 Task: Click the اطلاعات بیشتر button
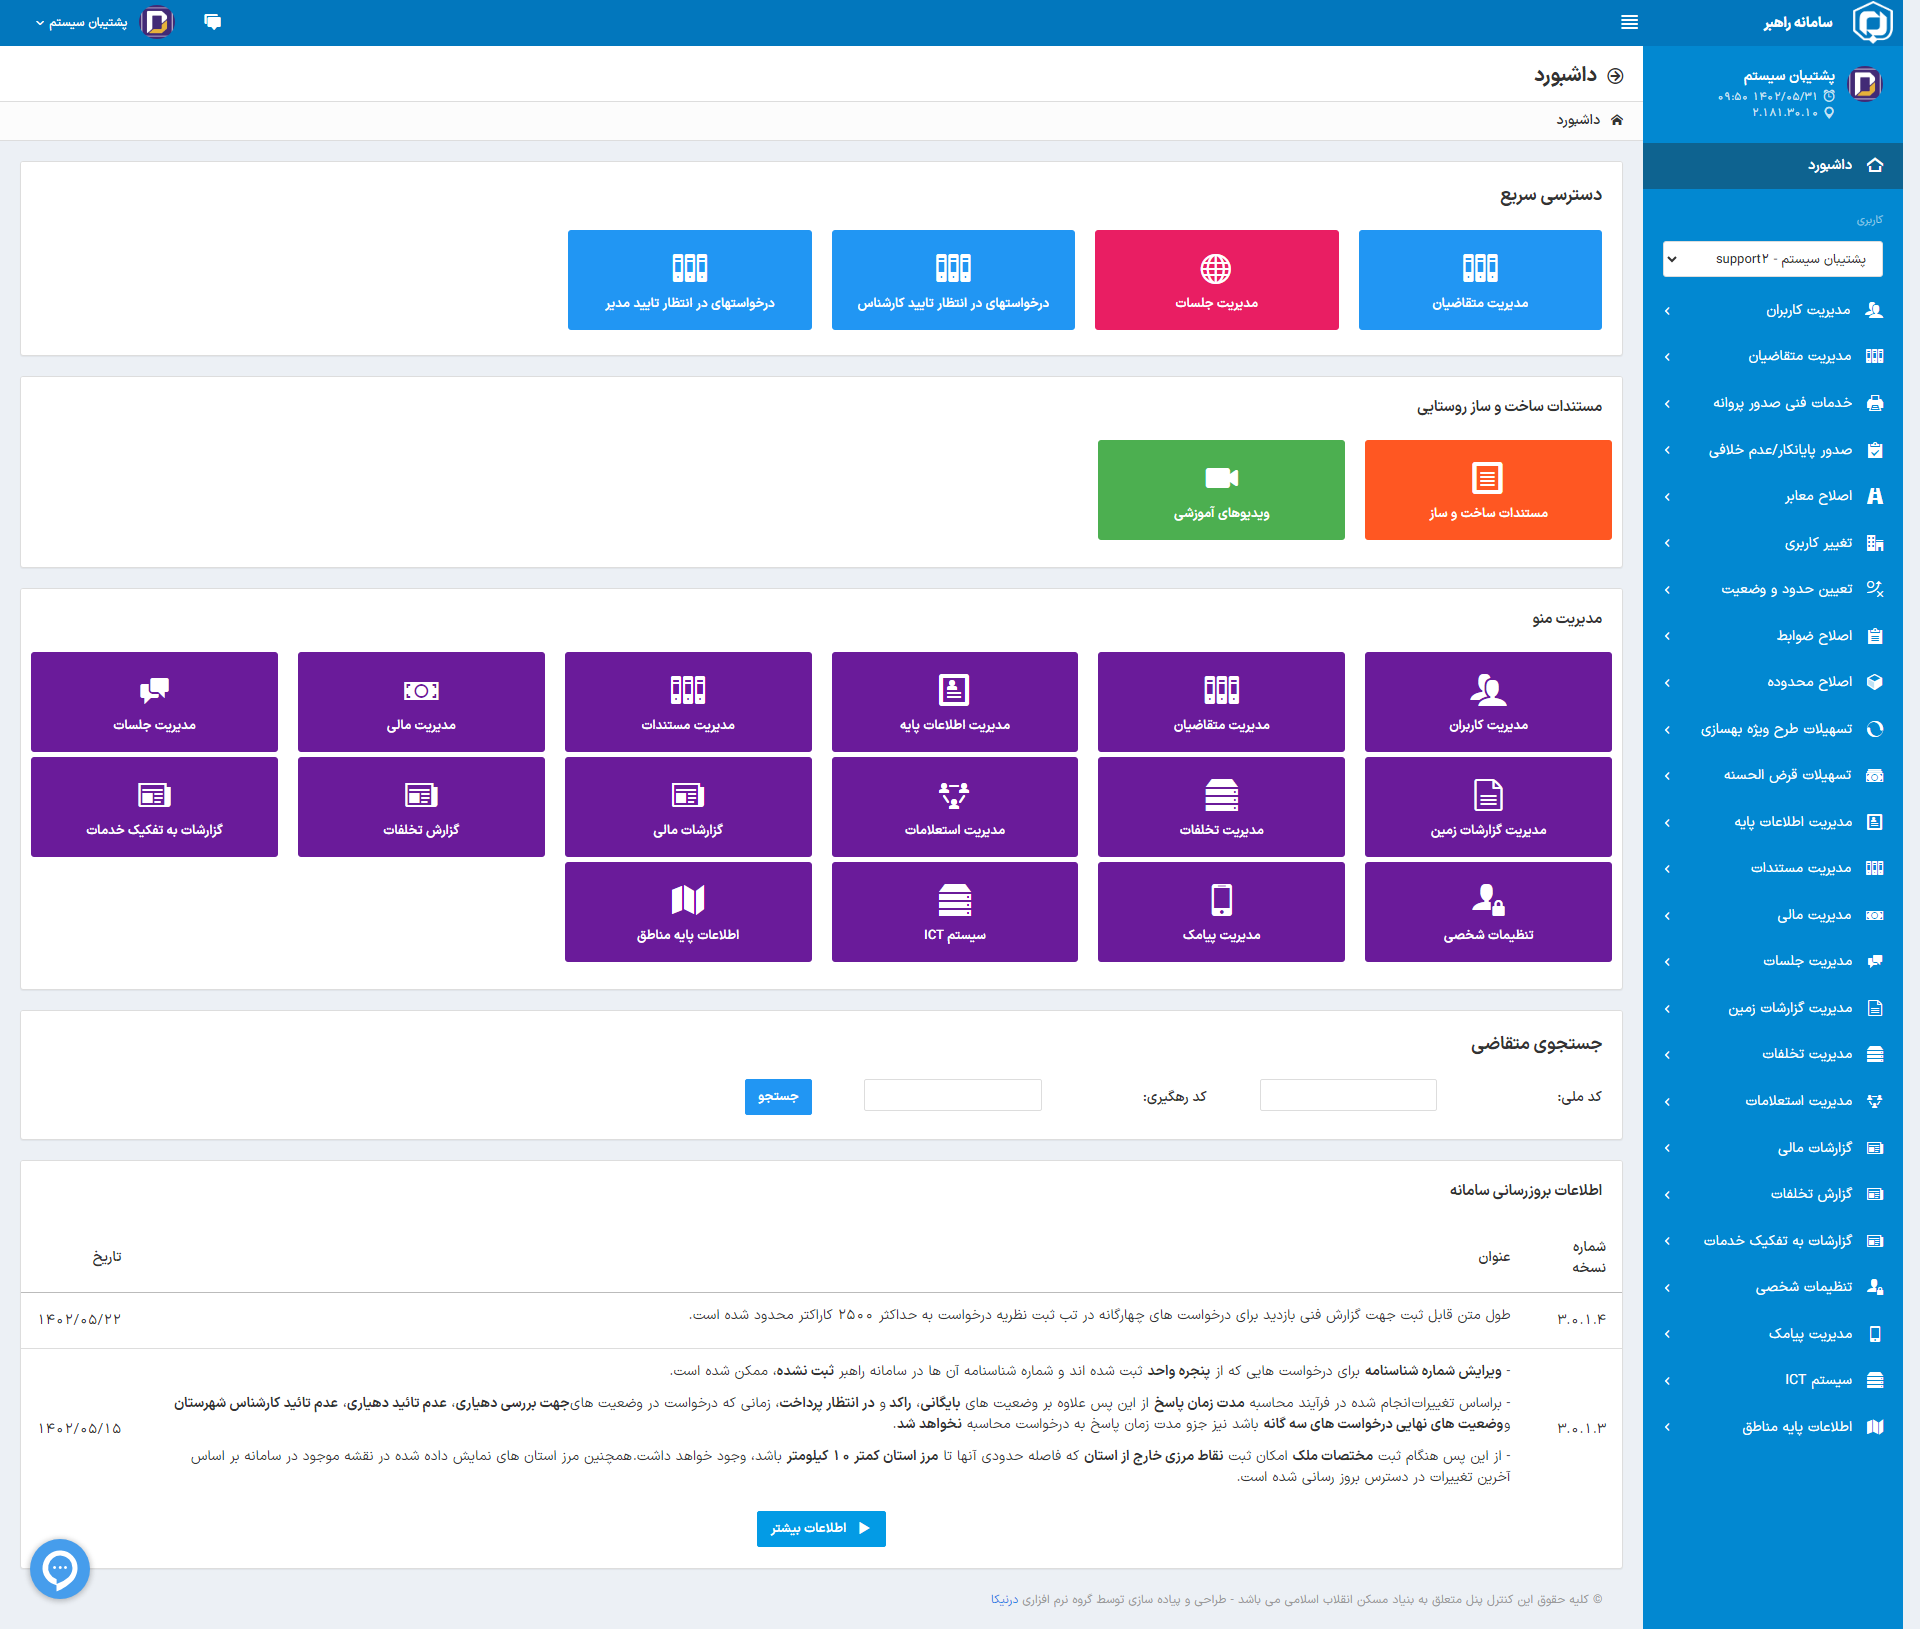point(821,1528)
